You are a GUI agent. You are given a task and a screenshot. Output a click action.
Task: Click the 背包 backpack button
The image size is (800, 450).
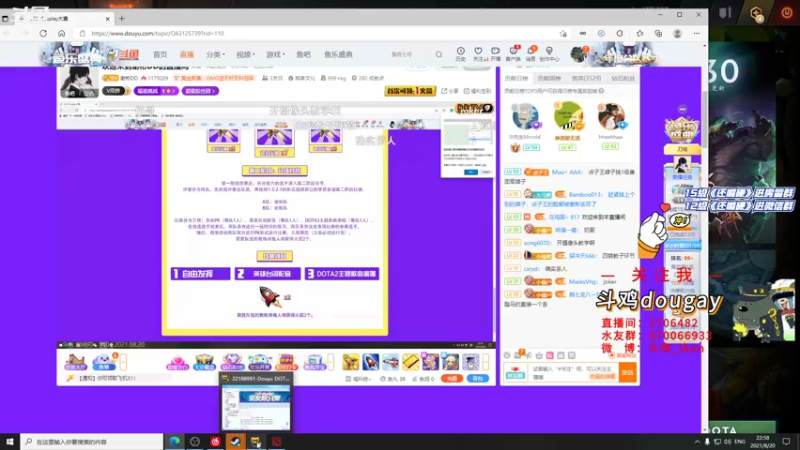pos(477,379)
